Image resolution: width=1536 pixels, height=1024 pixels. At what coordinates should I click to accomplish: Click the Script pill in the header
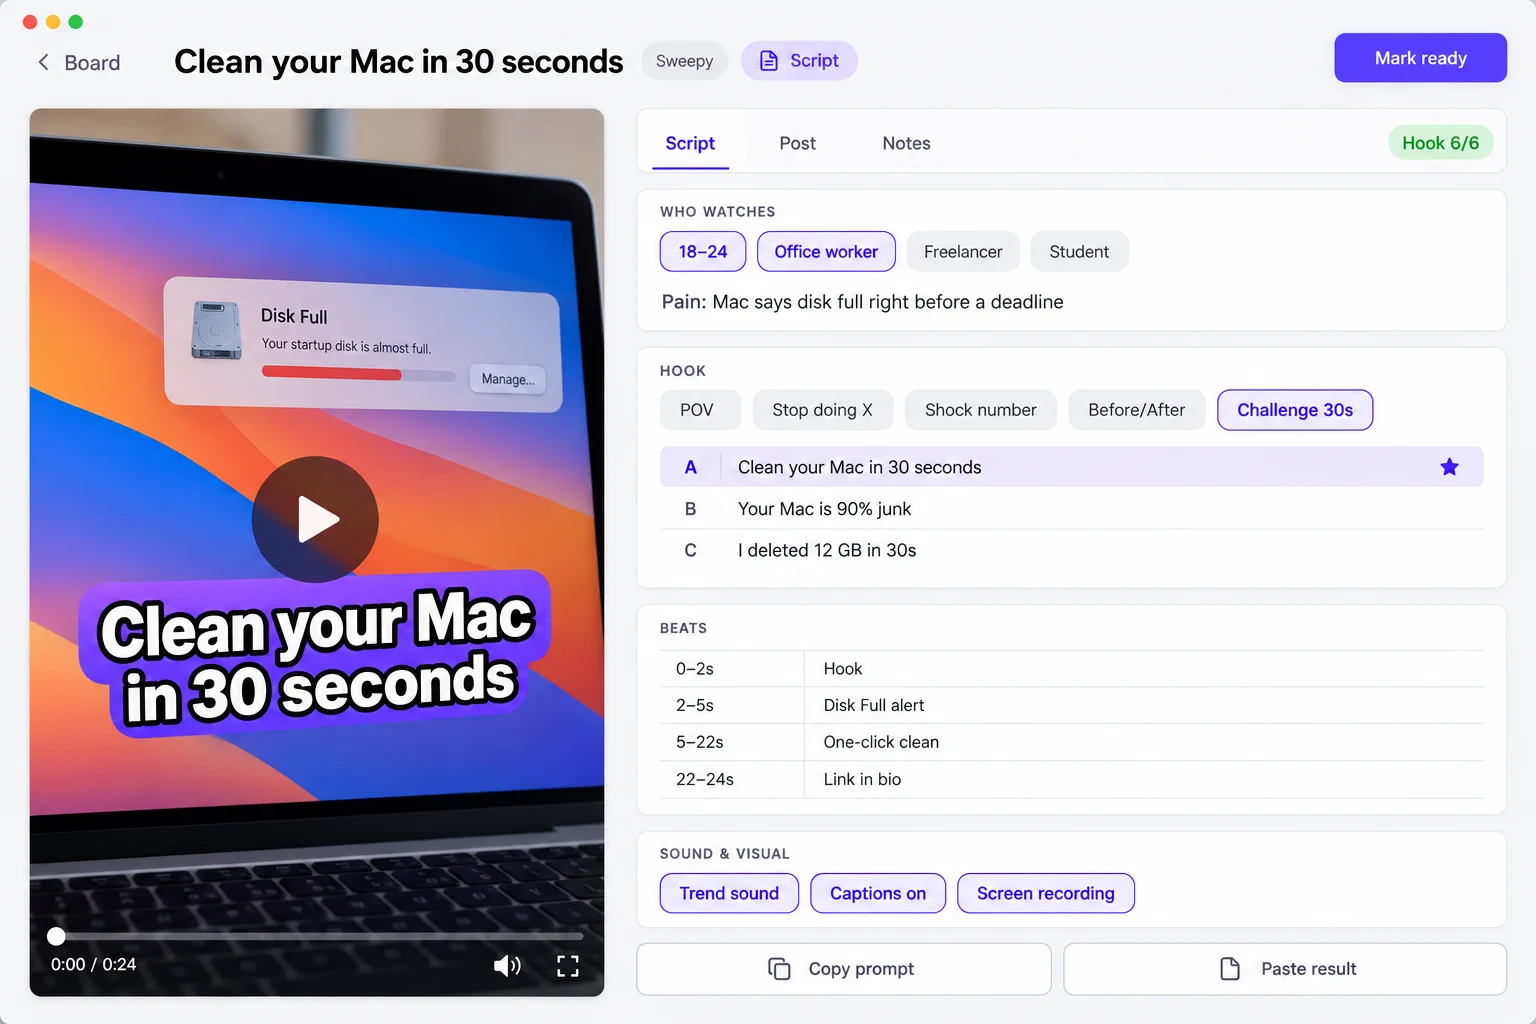point(799,61)
